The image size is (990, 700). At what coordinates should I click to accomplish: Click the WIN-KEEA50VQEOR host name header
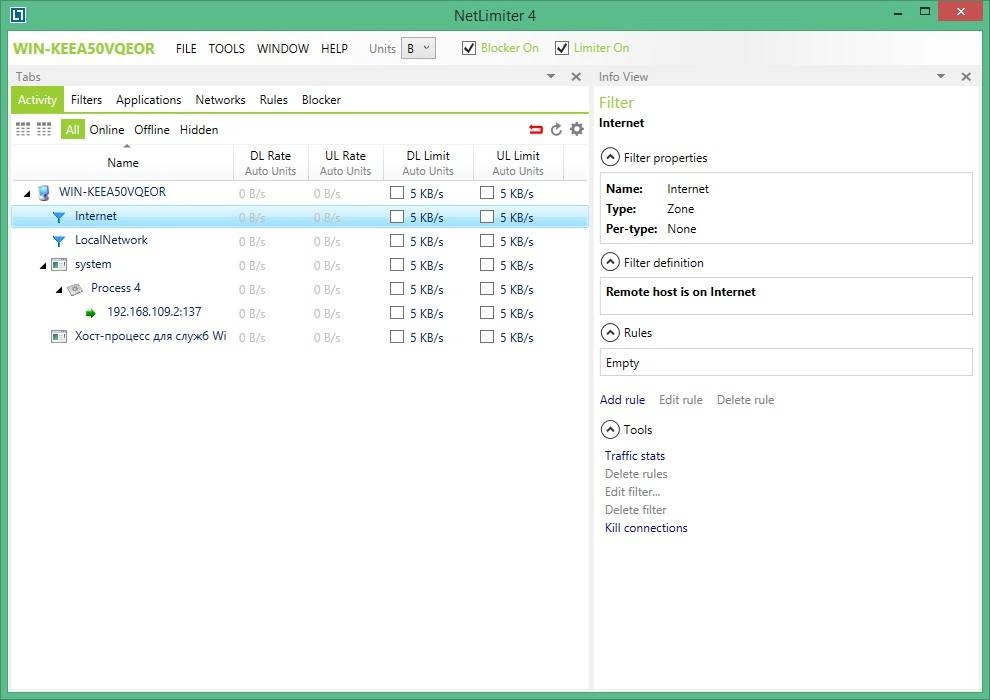point(83,49)
